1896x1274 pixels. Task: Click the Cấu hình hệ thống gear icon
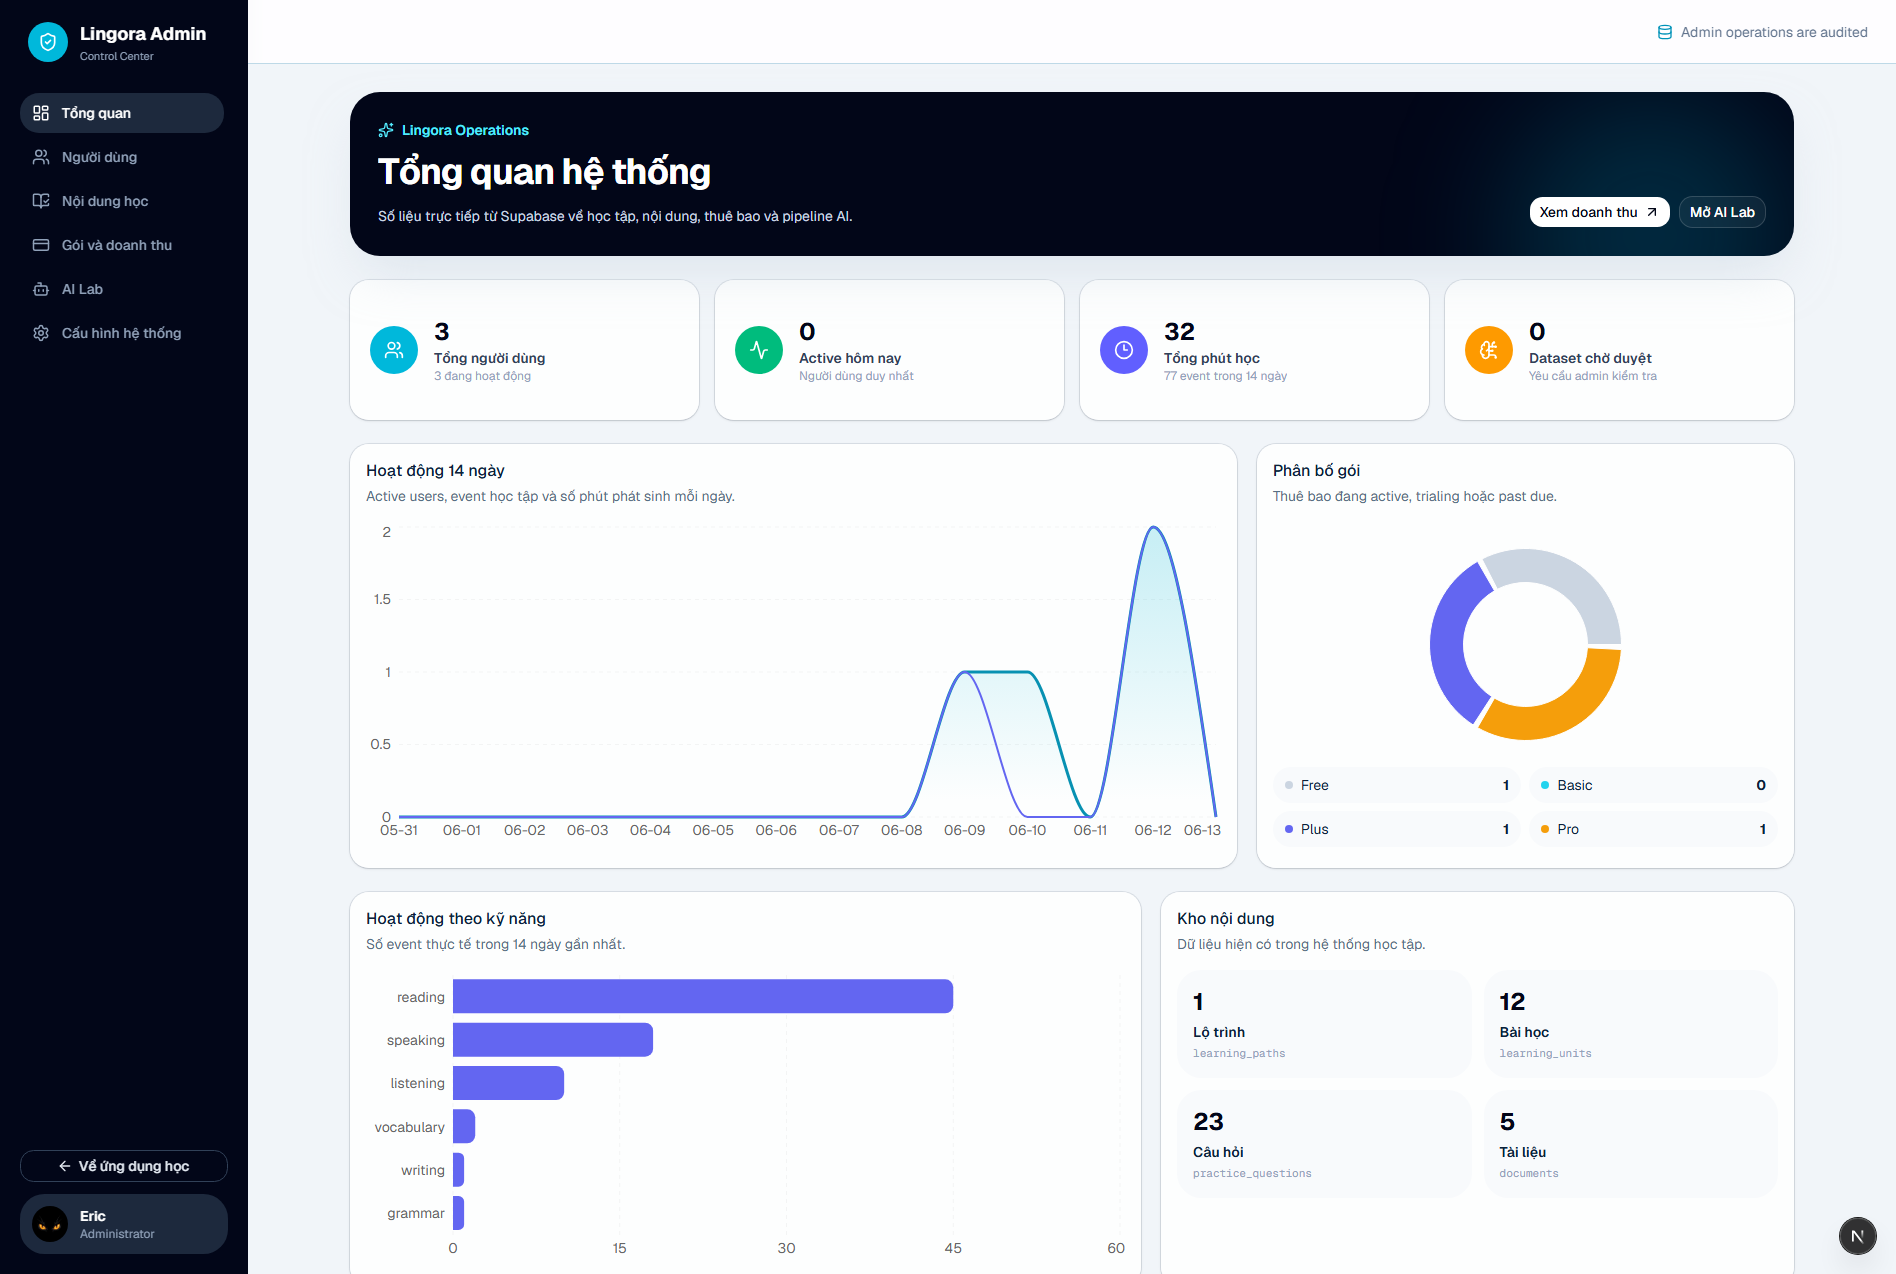click(41, 333)
